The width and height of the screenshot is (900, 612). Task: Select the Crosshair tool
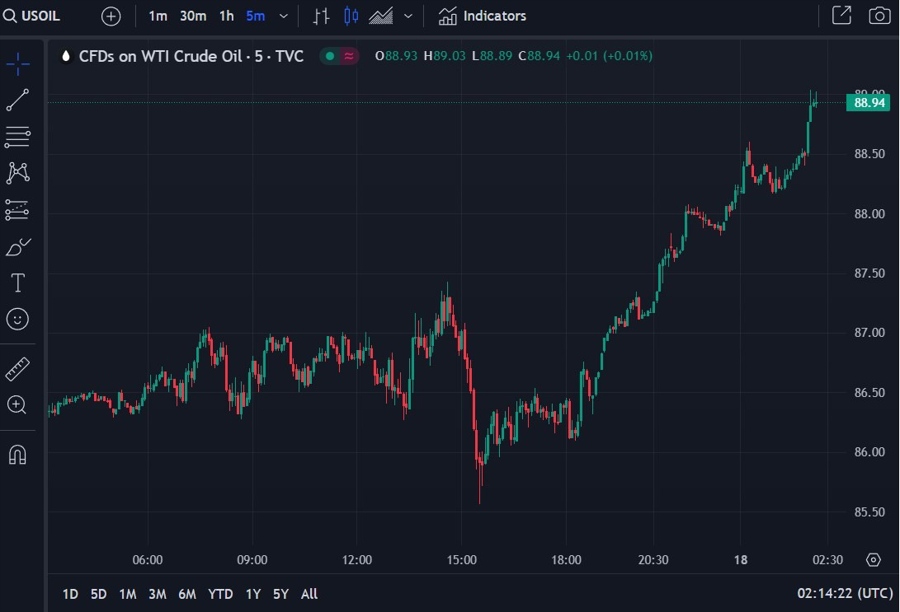click(18, 63)
